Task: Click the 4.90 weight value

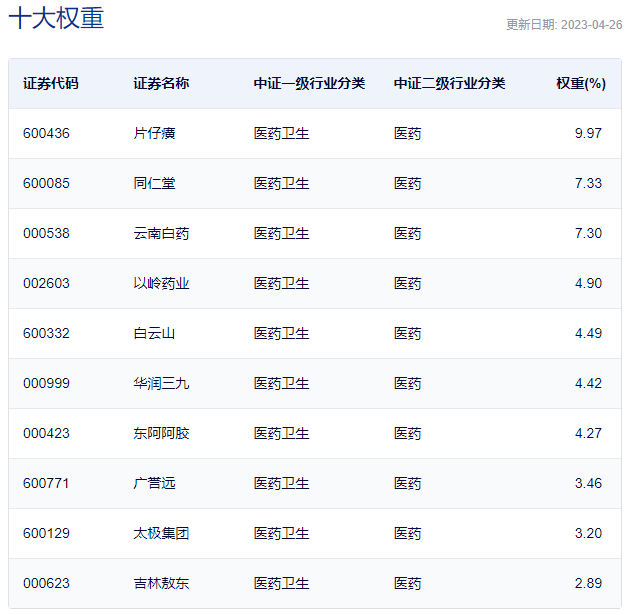Action: click(x=588, y=283)
